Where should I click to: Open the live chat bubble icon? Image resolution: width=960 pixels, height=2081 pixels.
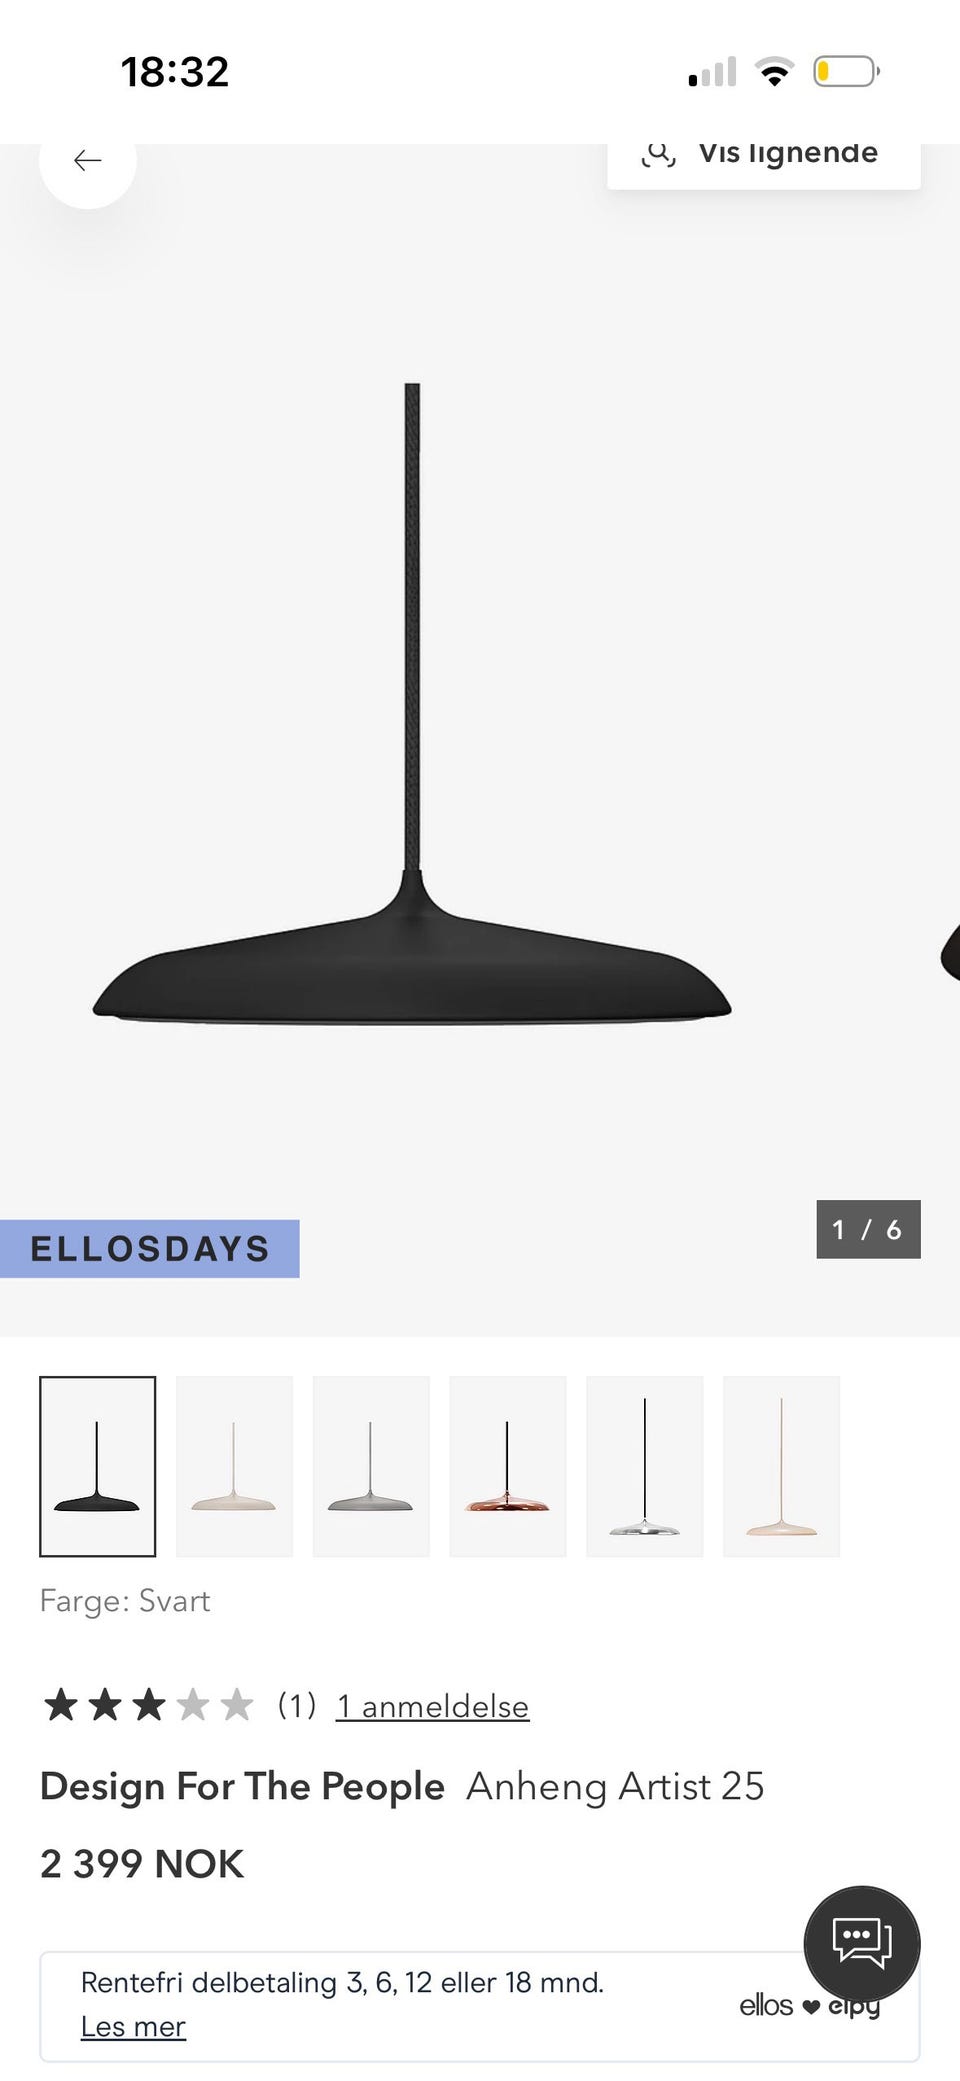(862, 1943)
